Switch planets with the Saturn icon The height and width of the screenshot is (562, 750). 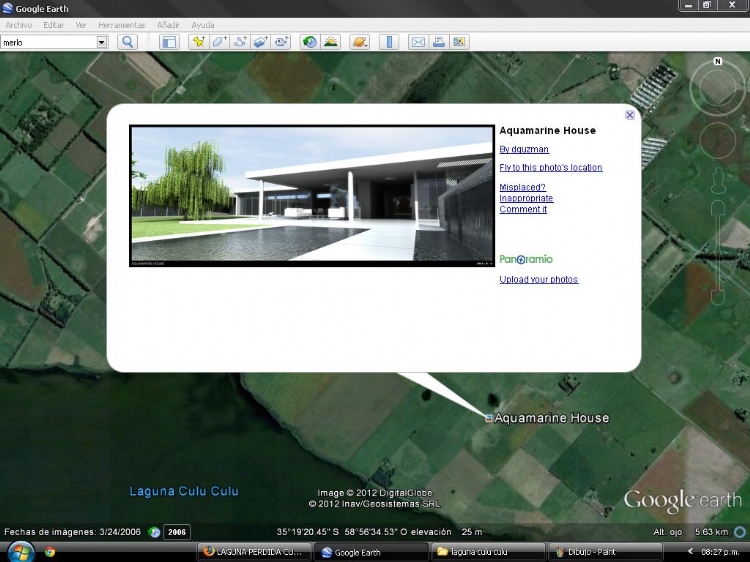[x=360, y=42]
